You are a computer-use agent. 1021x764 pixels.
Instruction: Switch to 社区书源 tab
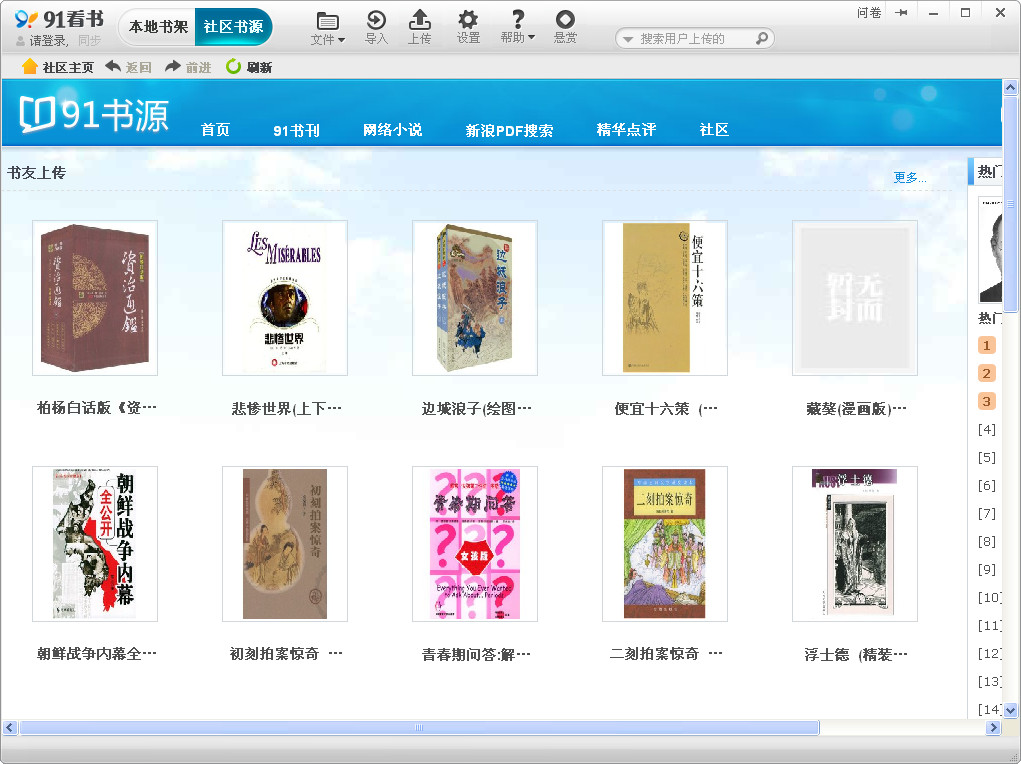(233, 27)
